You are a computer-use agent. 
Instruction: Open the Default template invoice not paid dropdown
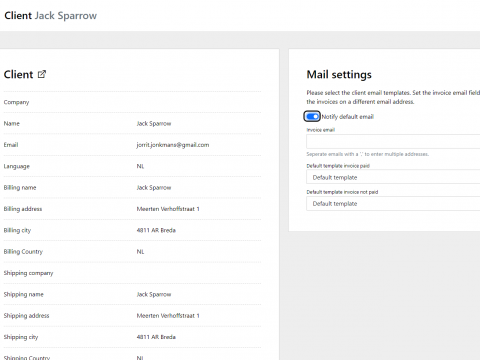(393, 203)
